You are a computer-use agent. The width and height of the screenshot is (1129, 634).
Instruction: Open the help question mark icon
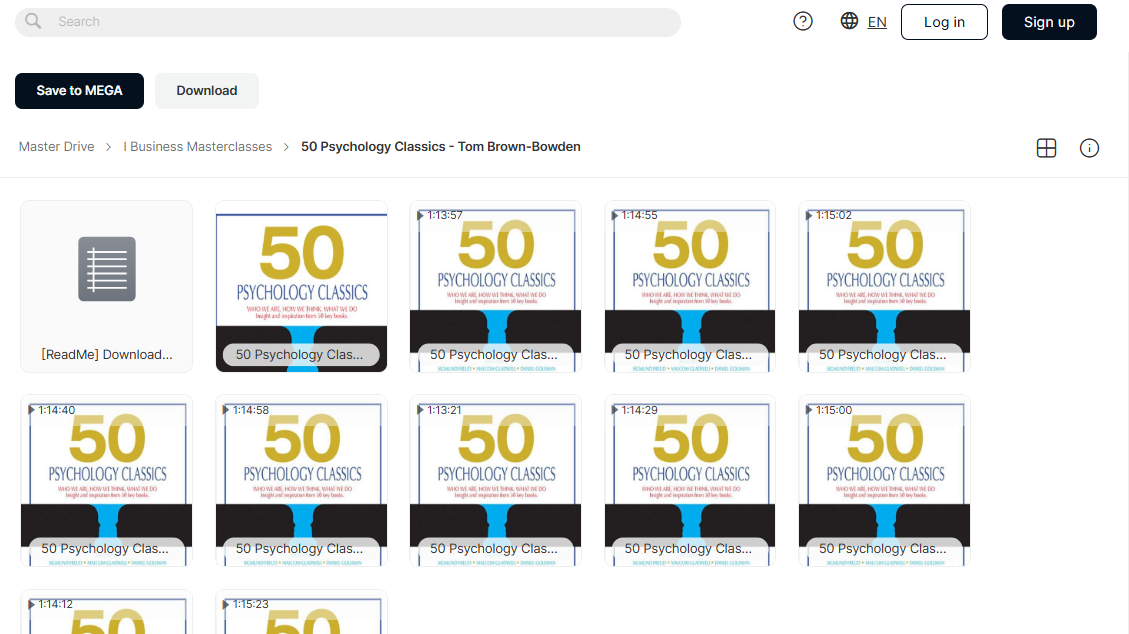point(803,22)
